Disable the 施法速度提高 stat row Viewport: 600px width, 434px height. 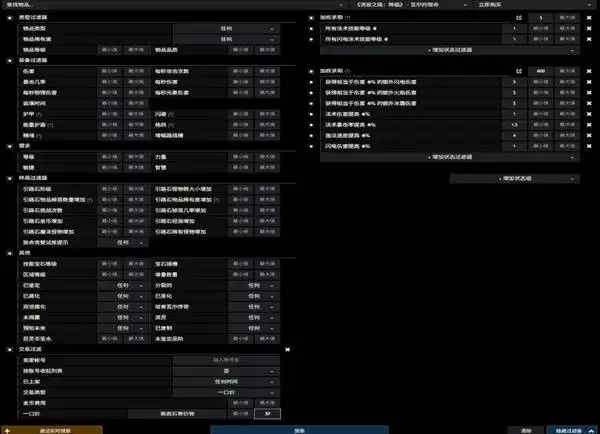[311, 135]
